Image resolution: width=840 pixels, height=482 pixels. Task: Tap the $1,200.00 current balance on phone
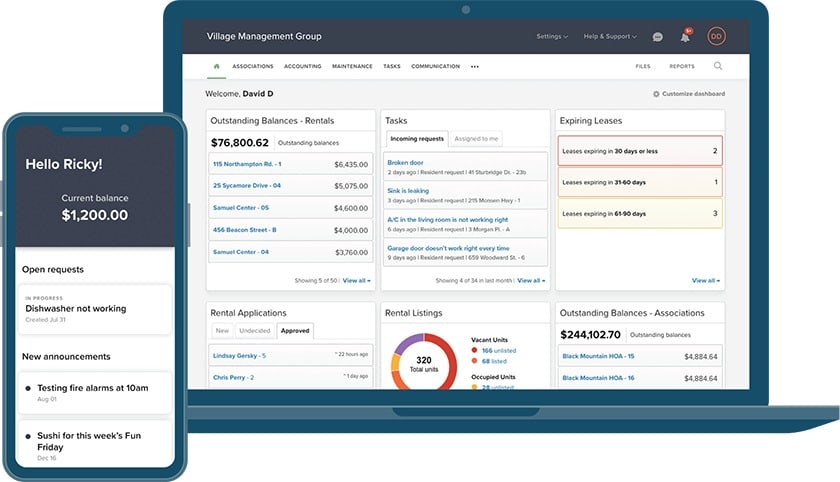click(95, 215)
